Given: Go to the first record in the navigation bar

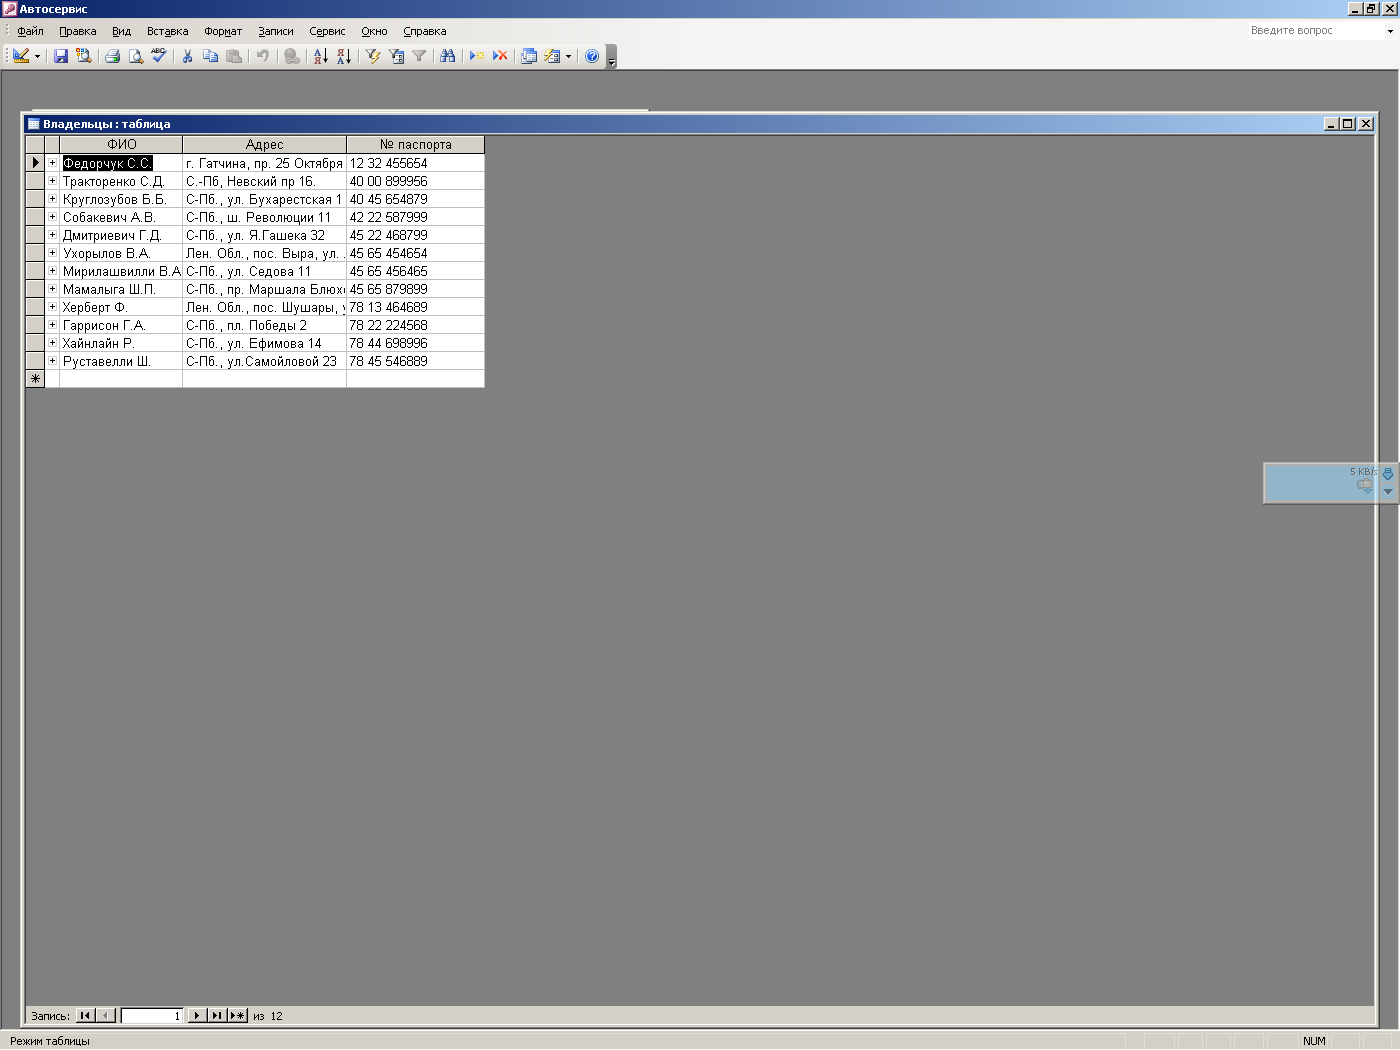Looking at the screenshot, I should 85,1016.
